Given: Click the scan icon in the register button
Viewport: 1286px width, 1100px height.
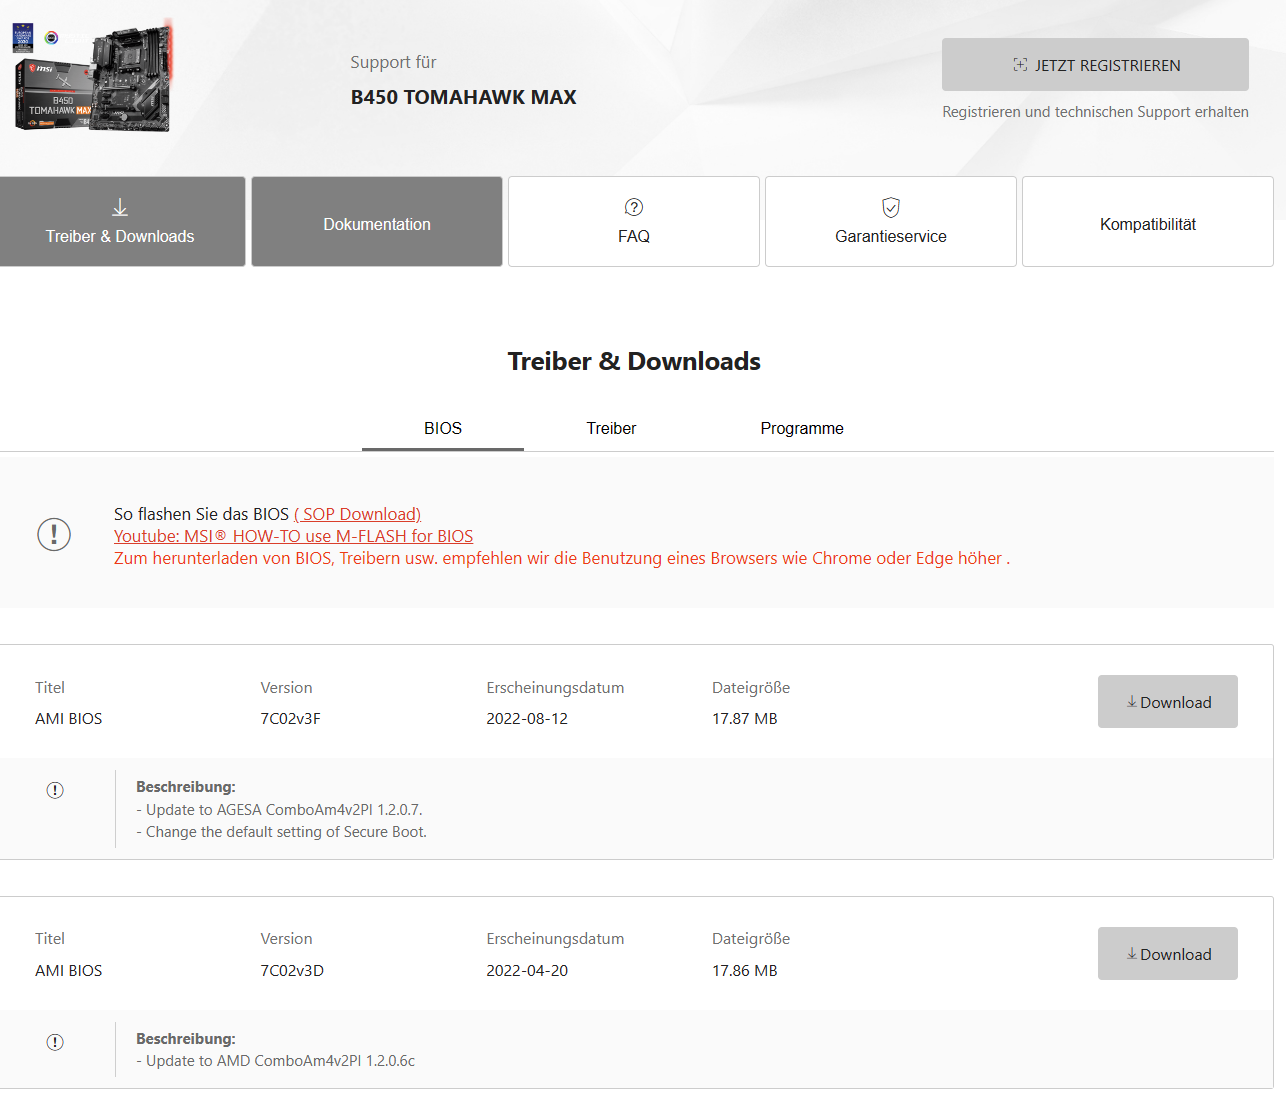Looking at the screenshot, I should tap(1020, 65).
